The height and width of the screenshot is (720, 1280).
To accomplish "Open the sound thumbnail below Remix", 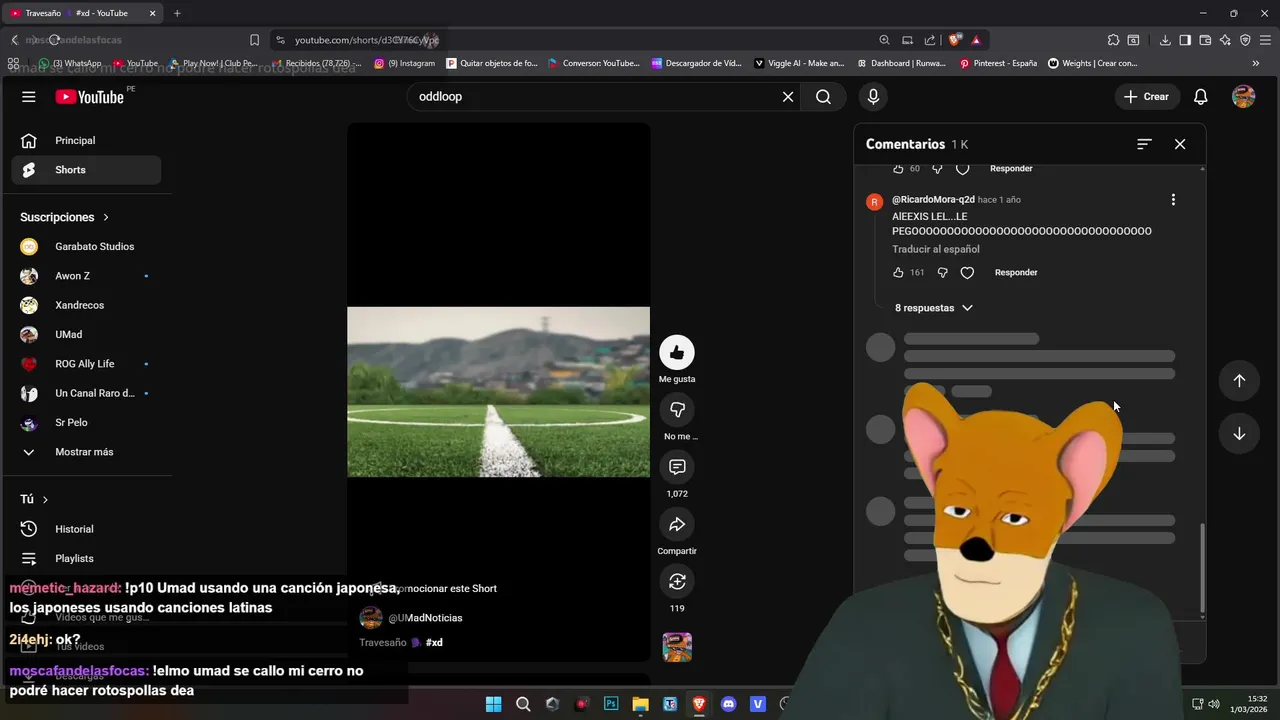I will click(677, 647).
